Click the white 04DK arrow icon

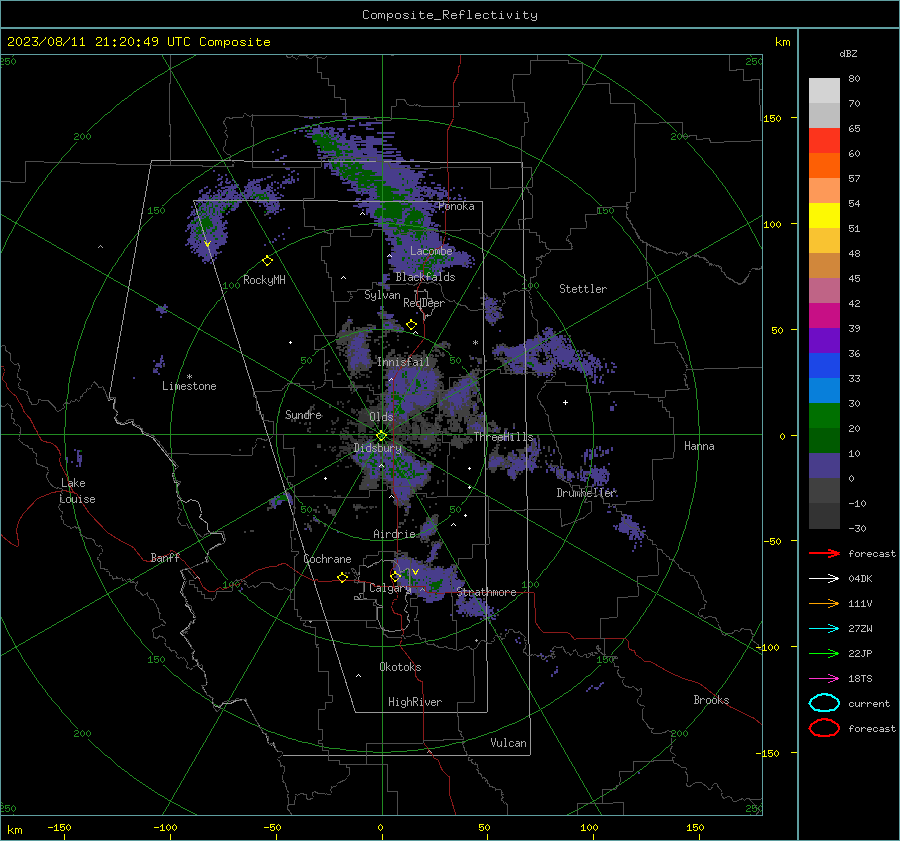824,579
